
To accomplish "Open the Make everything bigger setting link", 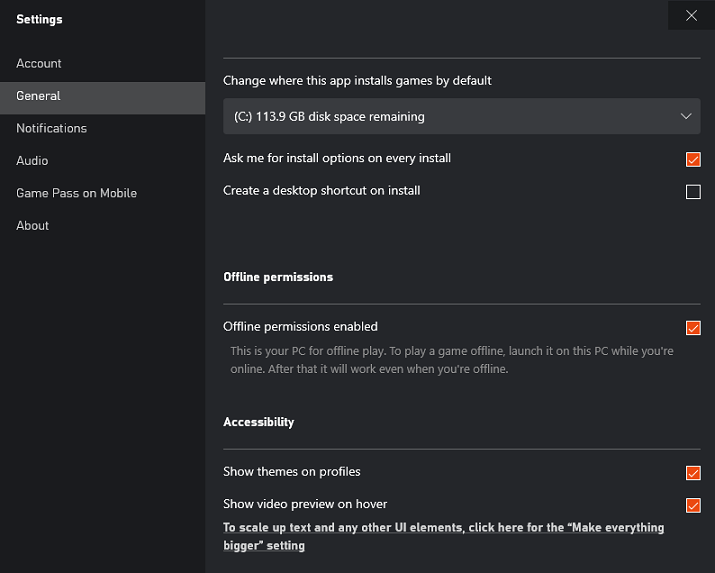I will (x=443, y=537).
